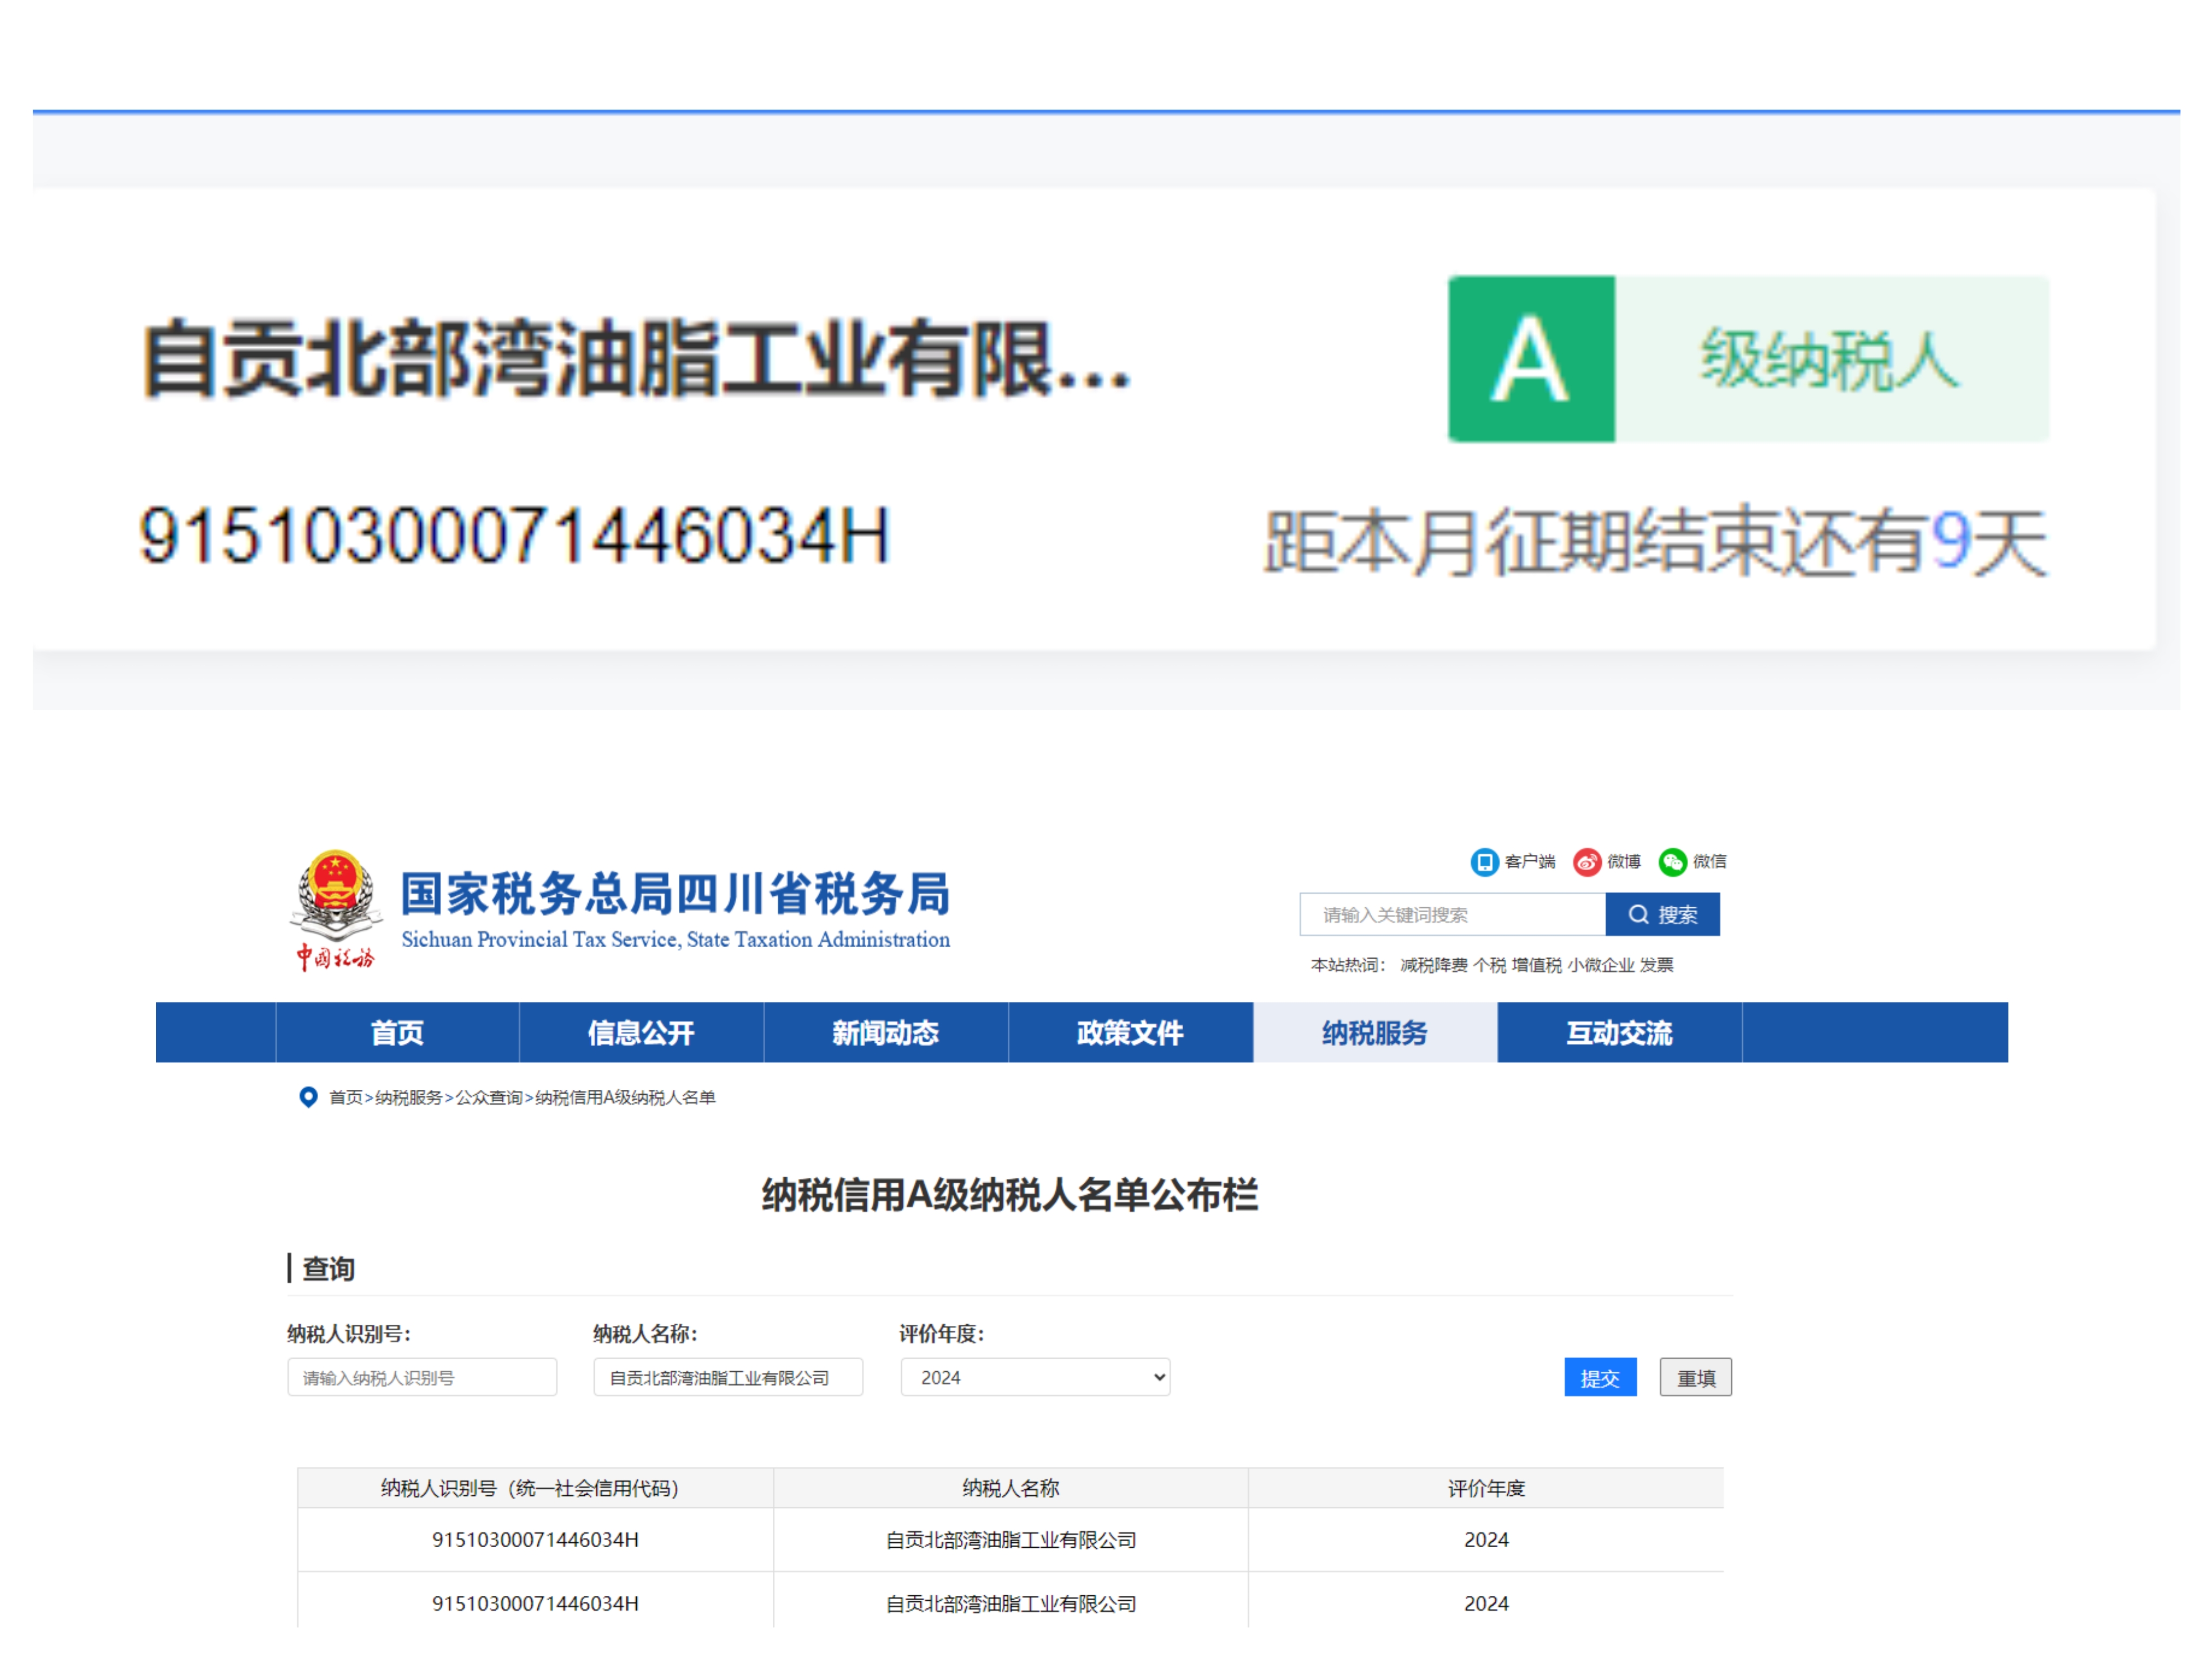Click the 公众查询 breadcrumb link
The image size is (2212, 1659).
(489, 1097)
